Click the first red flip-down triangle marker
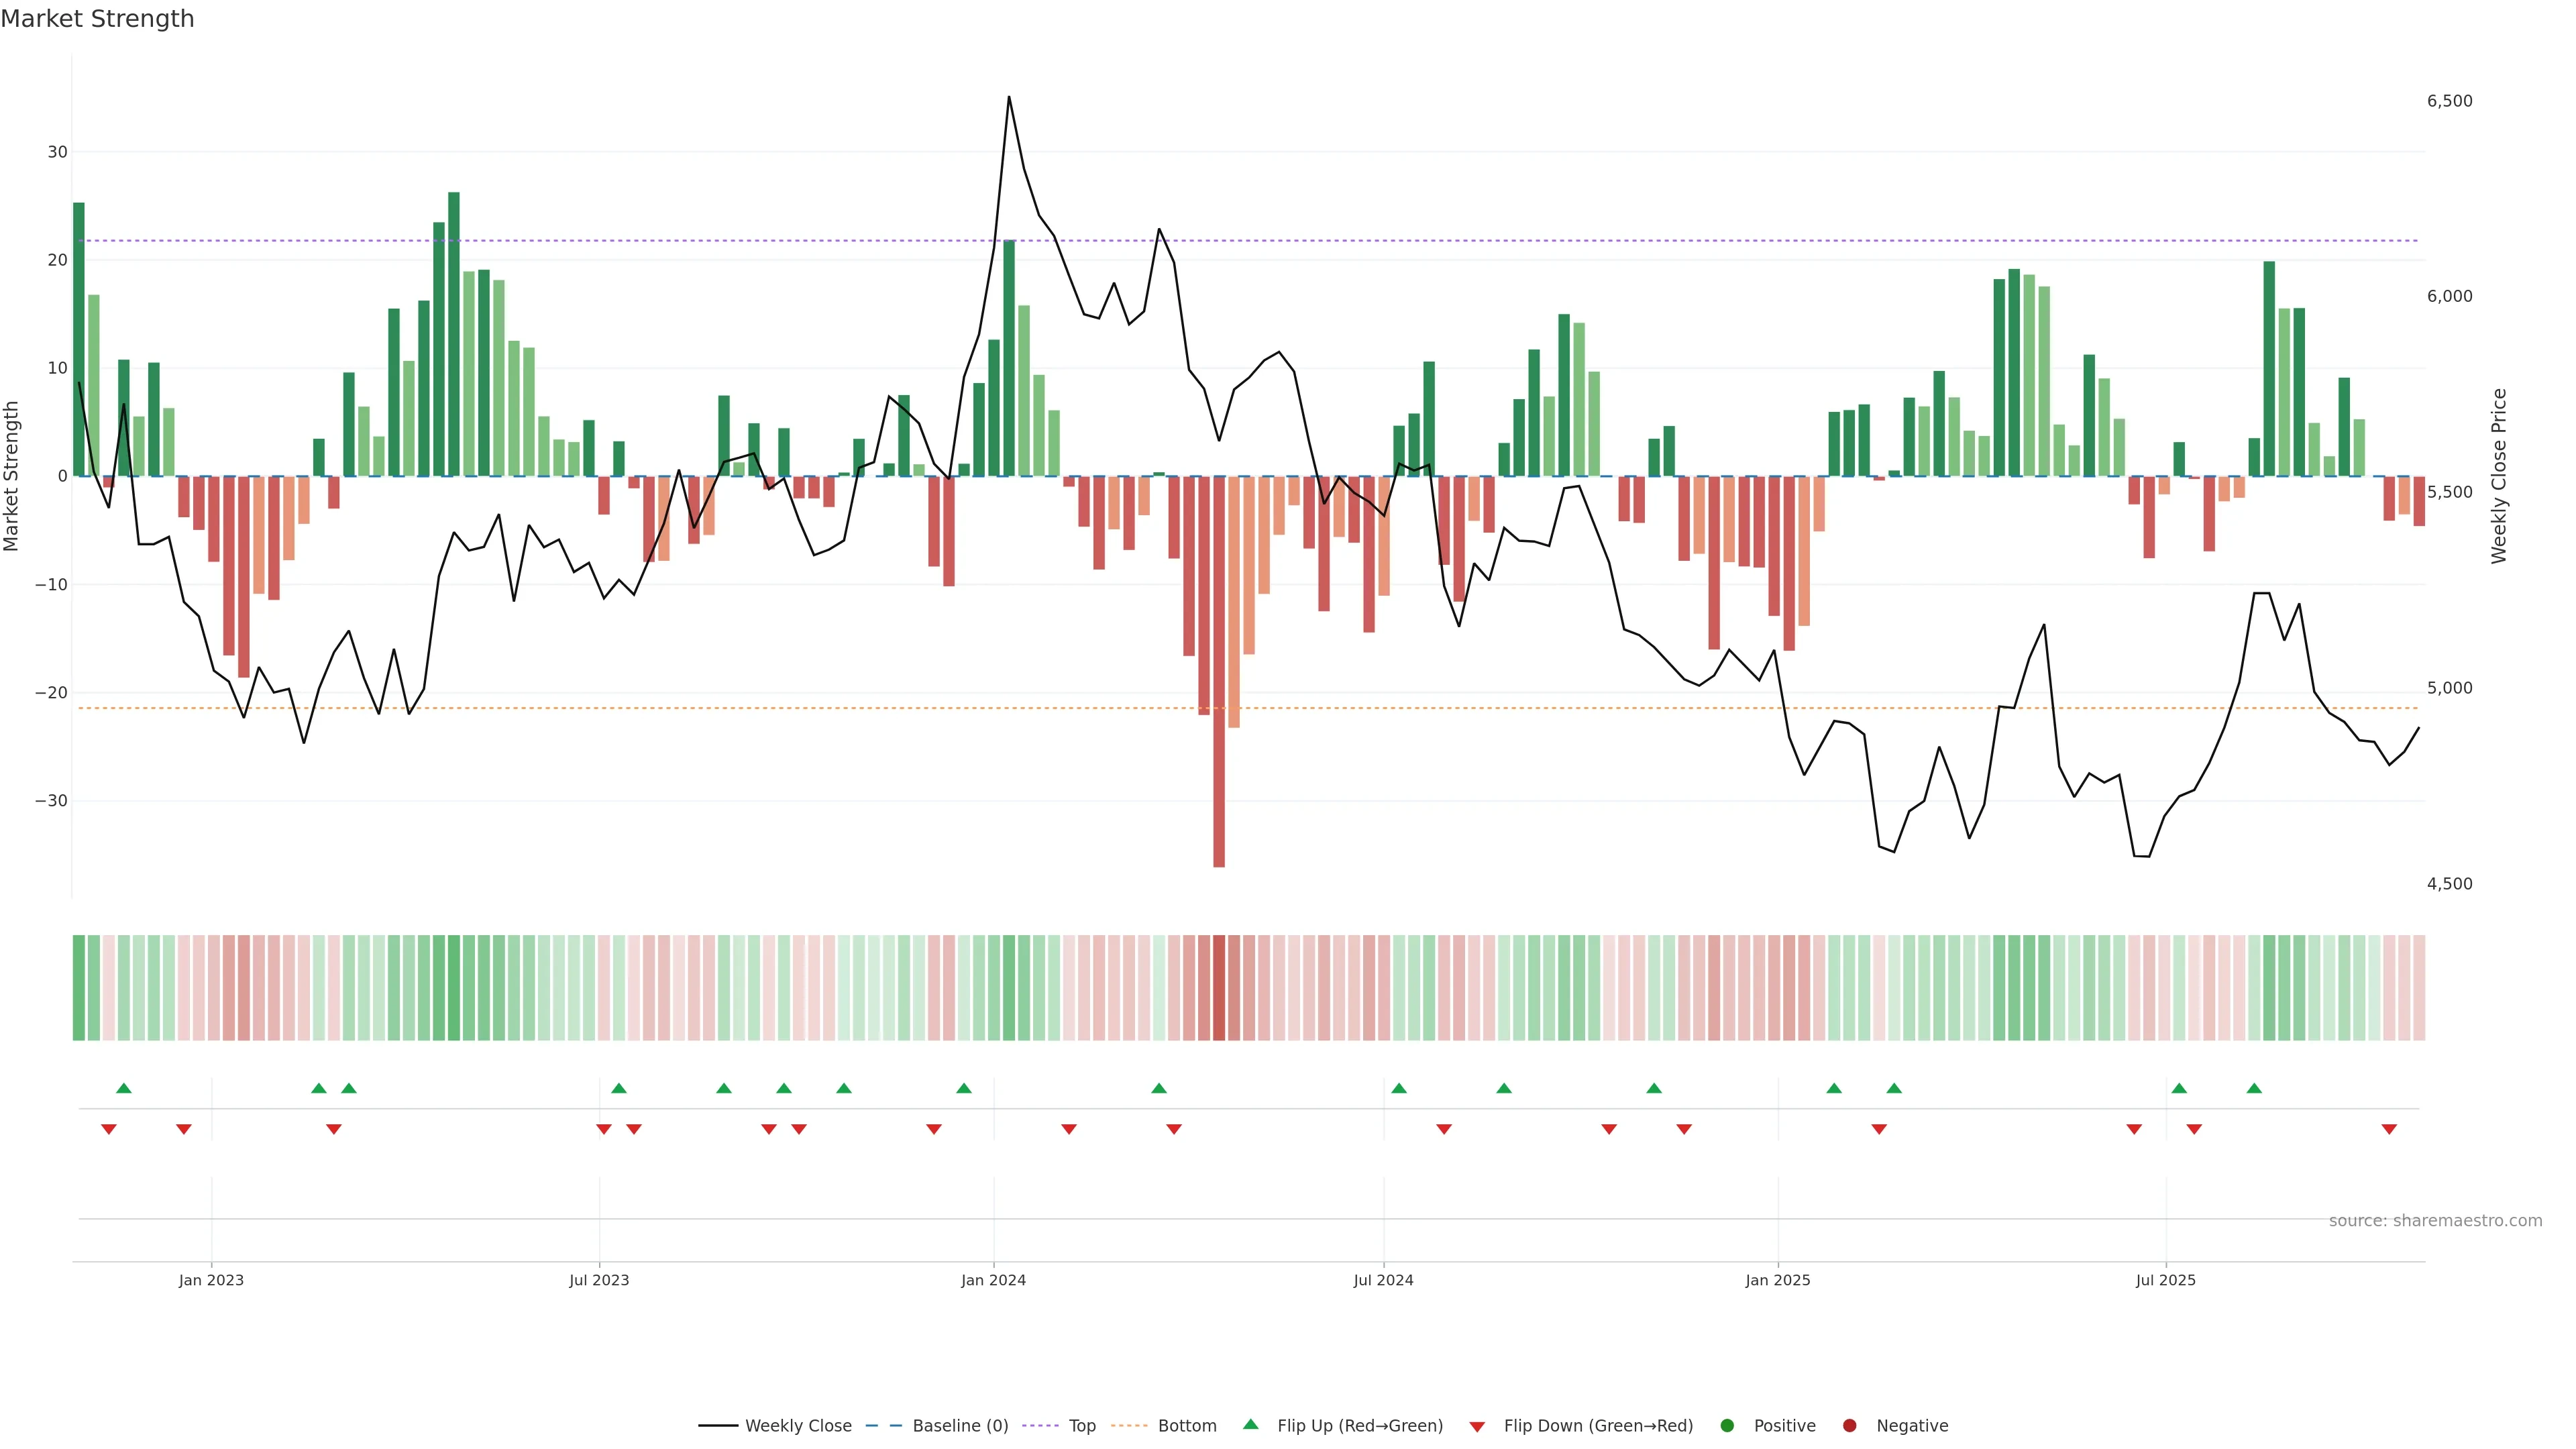The width and height of the screenshot is (2576, 1449). pyautogui.click(x=109, y=1129)
